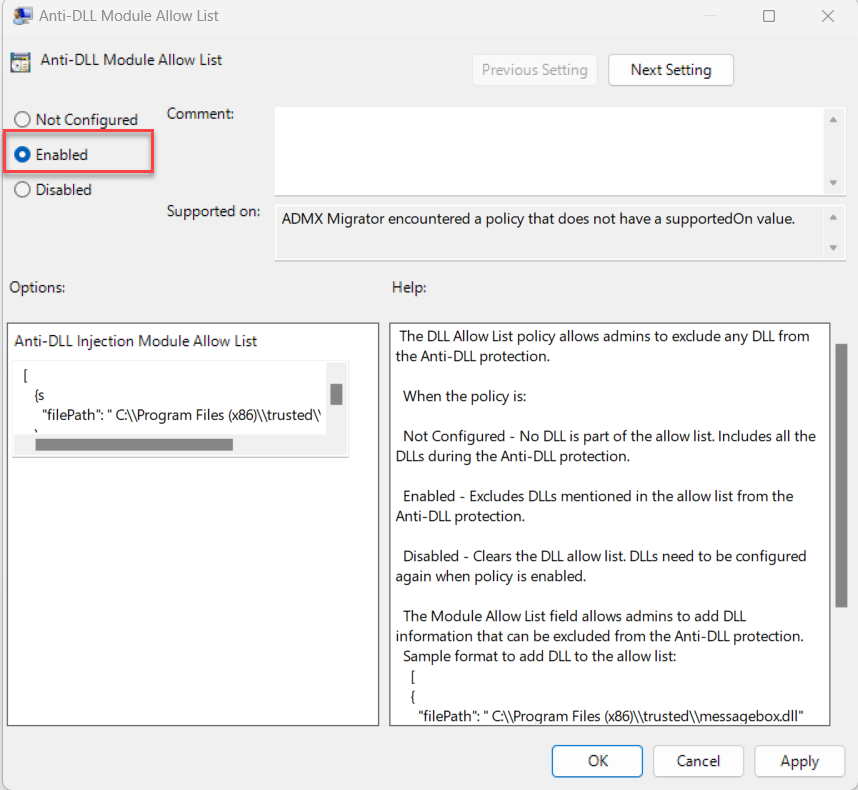Click the Previous Setting button

(x=534, y=70)
